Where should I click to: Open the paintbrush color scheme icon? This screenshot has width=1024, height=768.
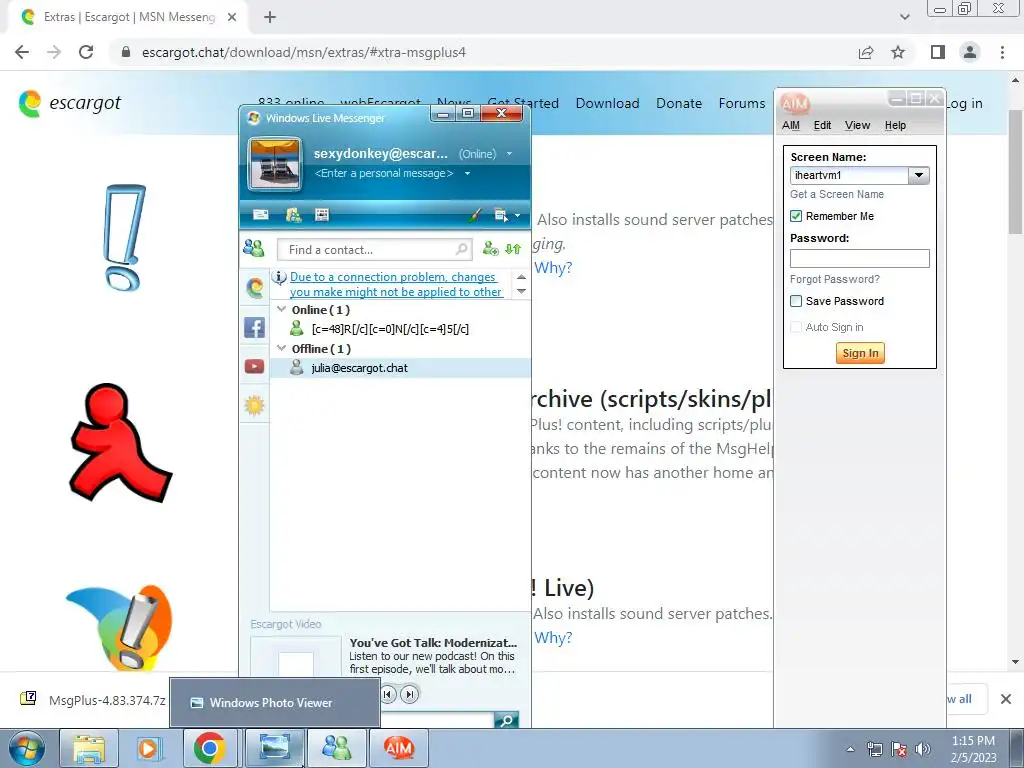pyautogui.click(x=475, y=215)
